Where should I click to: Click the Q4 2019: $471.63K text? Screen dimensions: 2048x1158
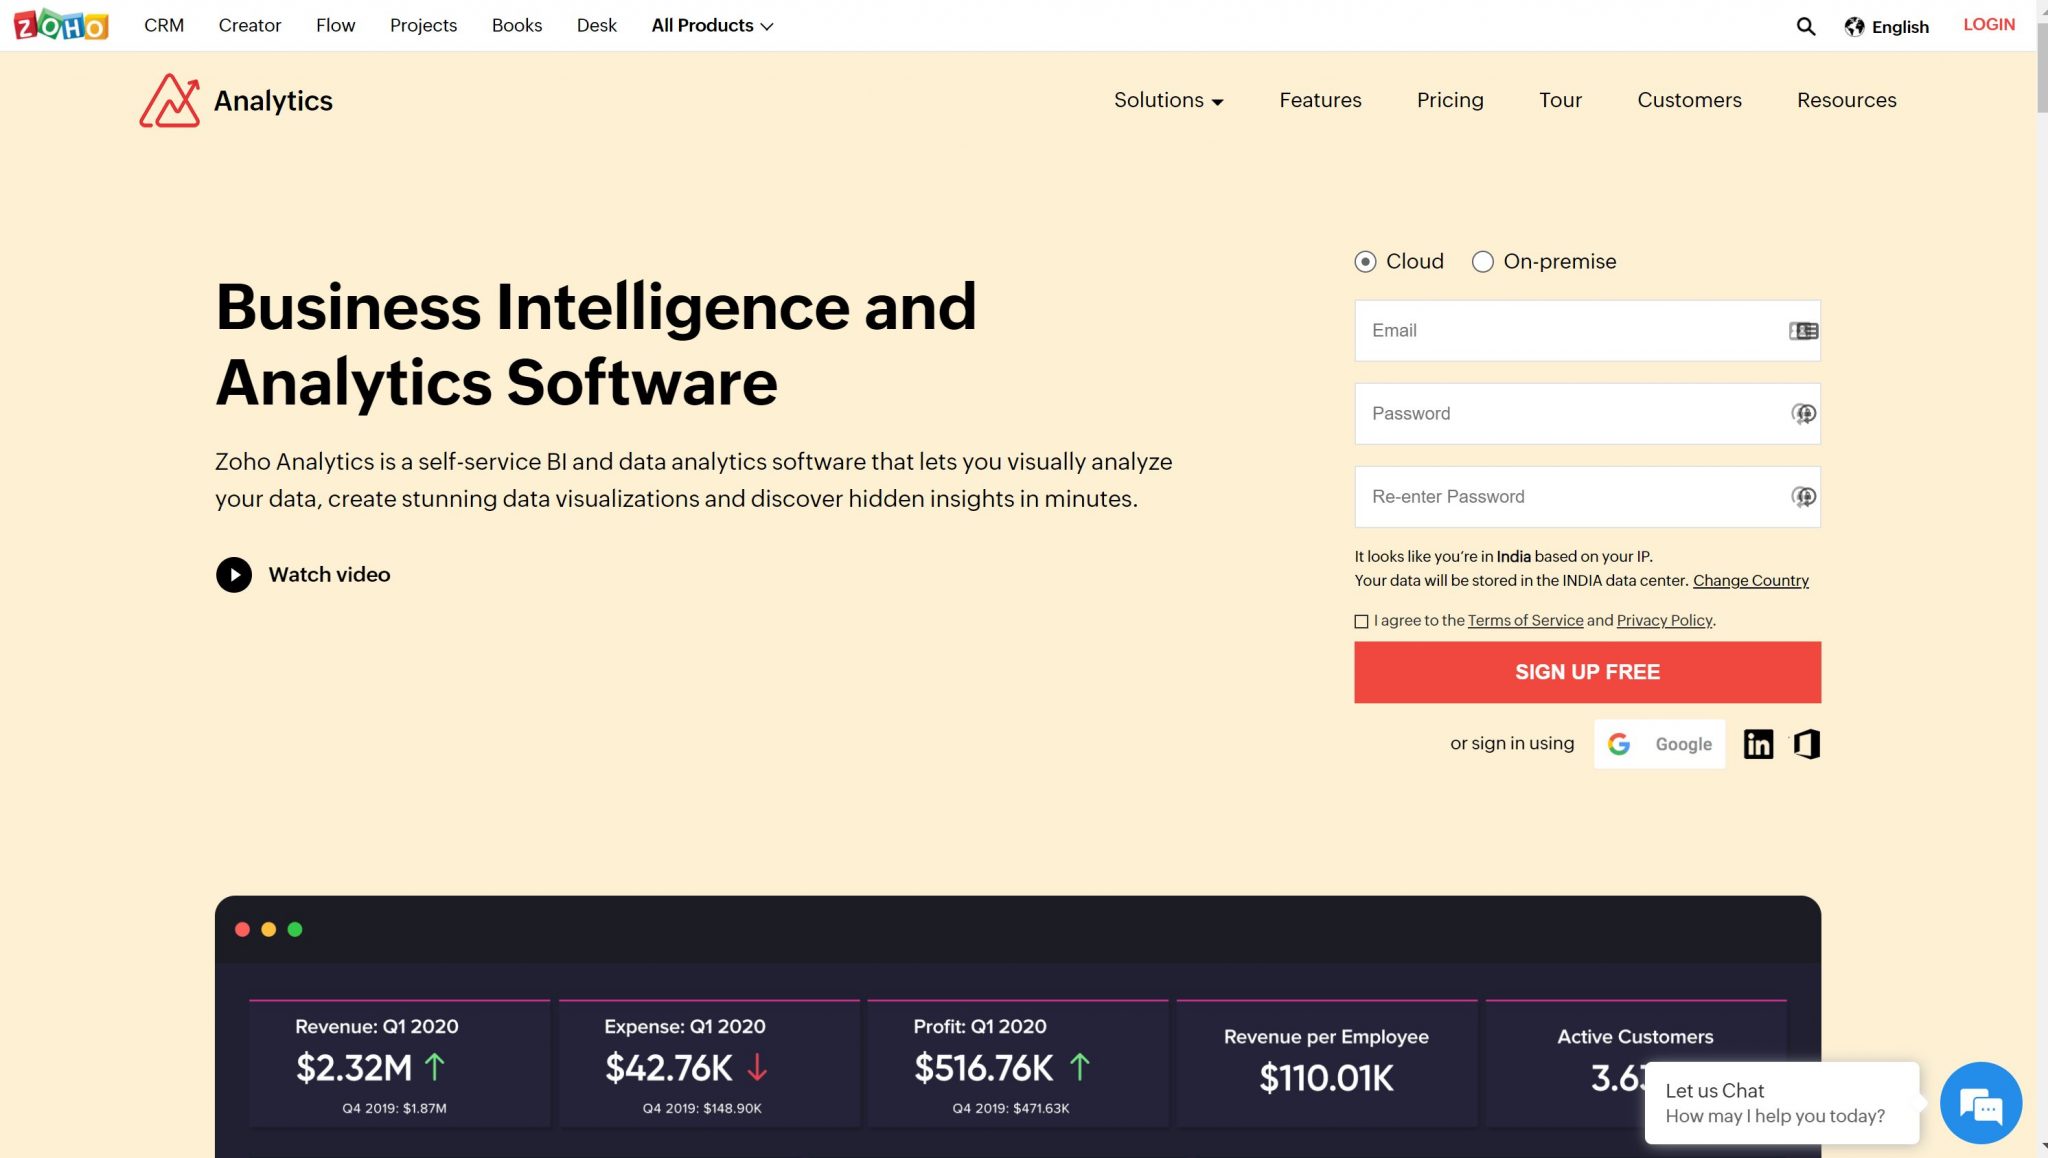pos(1011,1108)
